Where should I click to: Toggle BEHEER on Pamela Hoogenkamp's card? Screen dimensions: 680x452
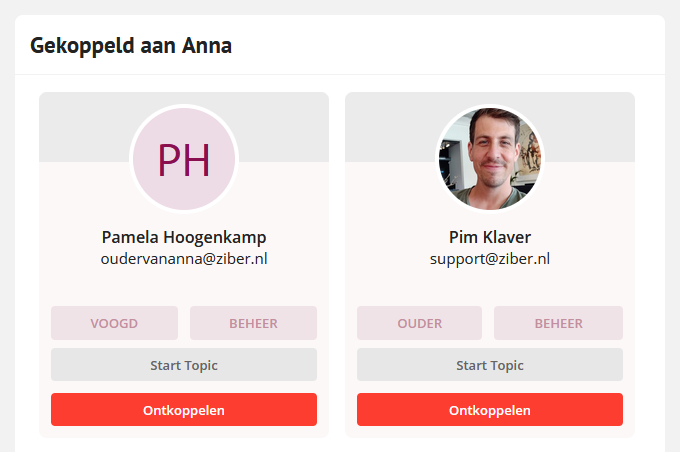click(x=253, y=323)
